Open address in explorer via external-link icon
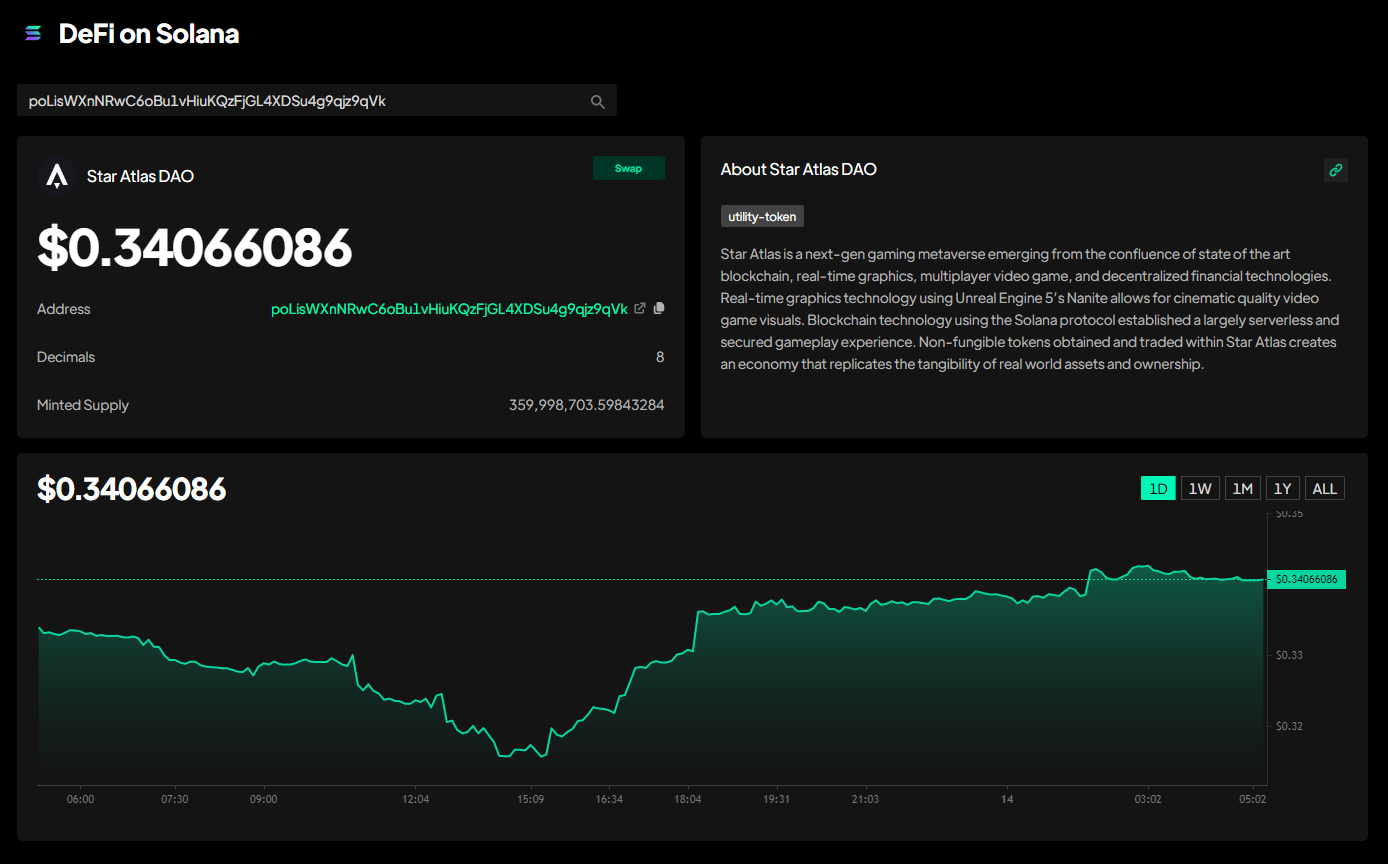The image size is (1388, 864). coord(640,308)
